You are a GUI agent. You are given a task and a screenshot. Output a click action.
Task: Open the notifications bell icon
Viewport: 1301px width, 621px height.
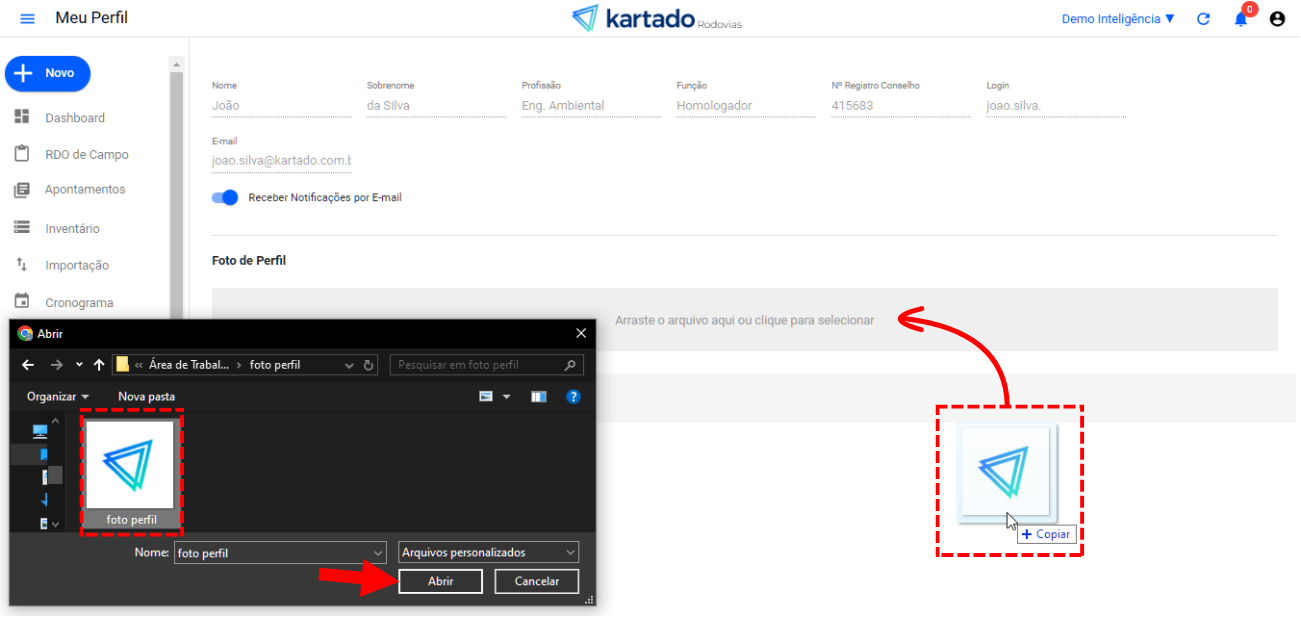click(1240, 19)
